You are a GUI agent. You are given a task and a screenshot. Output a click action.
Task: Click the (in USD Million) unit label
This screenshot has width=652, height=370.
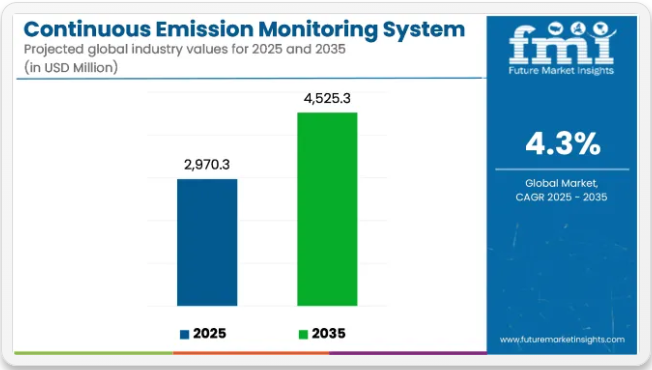coord(71,67)
